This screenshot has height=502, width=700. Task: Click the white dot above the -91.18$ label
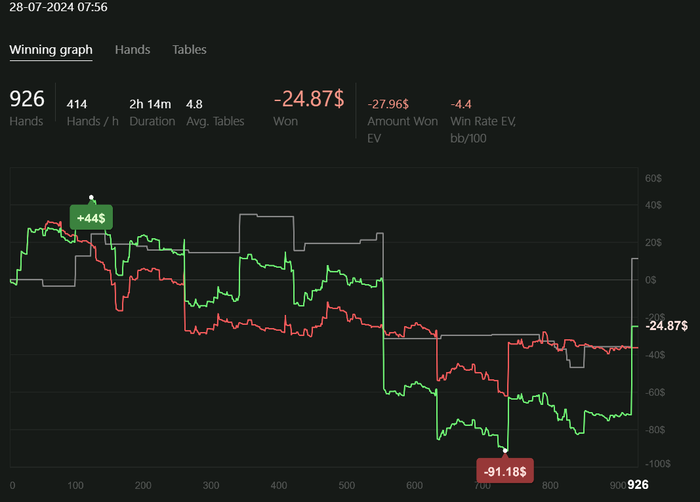point(506,451)
